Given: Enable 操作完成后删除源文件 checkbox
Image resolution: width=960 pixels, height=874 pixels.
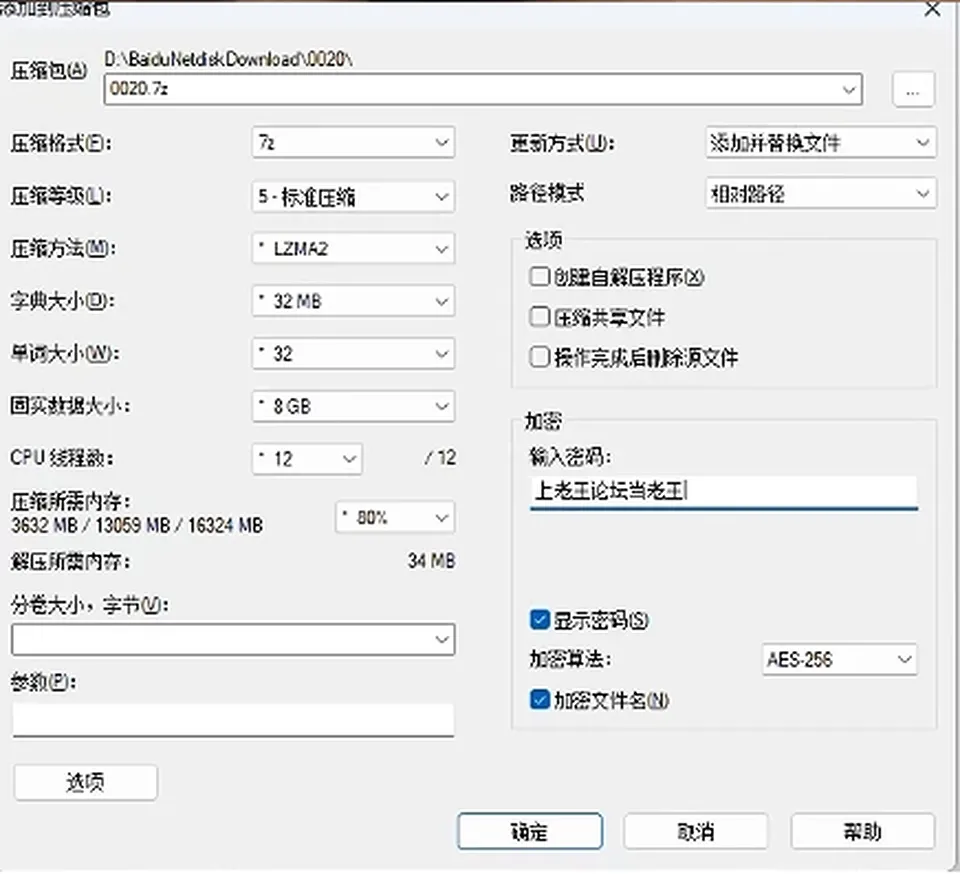Looking at the screenshot, I should pyautogui.click(x=539, y=357).
